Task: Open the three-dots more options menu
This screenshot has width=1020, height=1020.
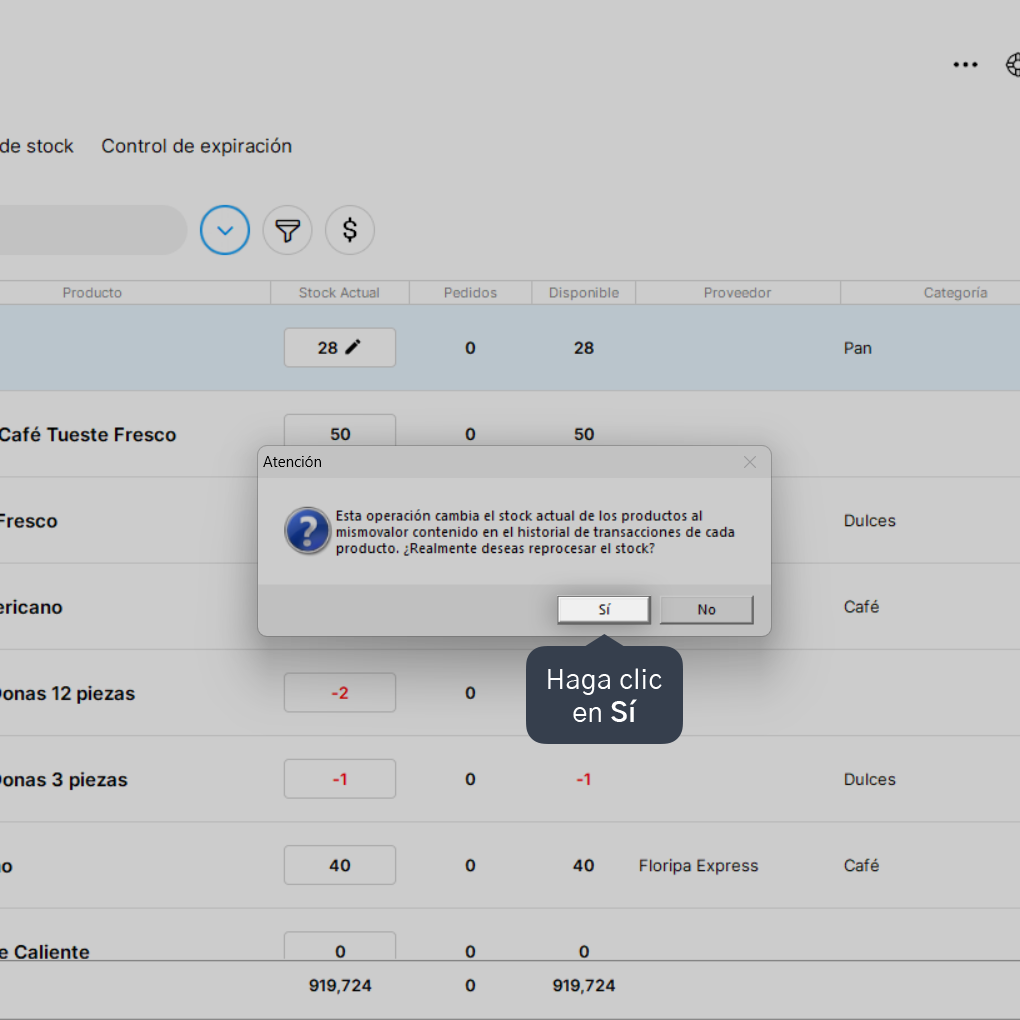Action: (965, 64)
